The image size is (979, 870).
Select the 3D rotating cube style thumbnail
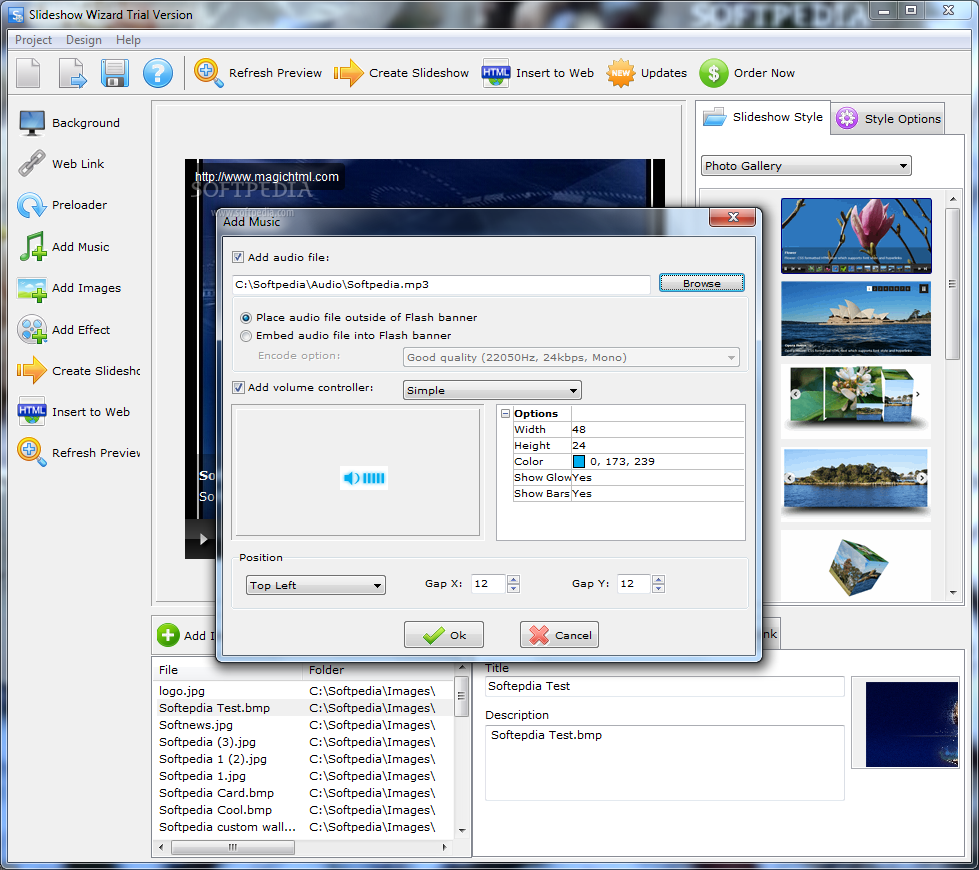point(857,566)
